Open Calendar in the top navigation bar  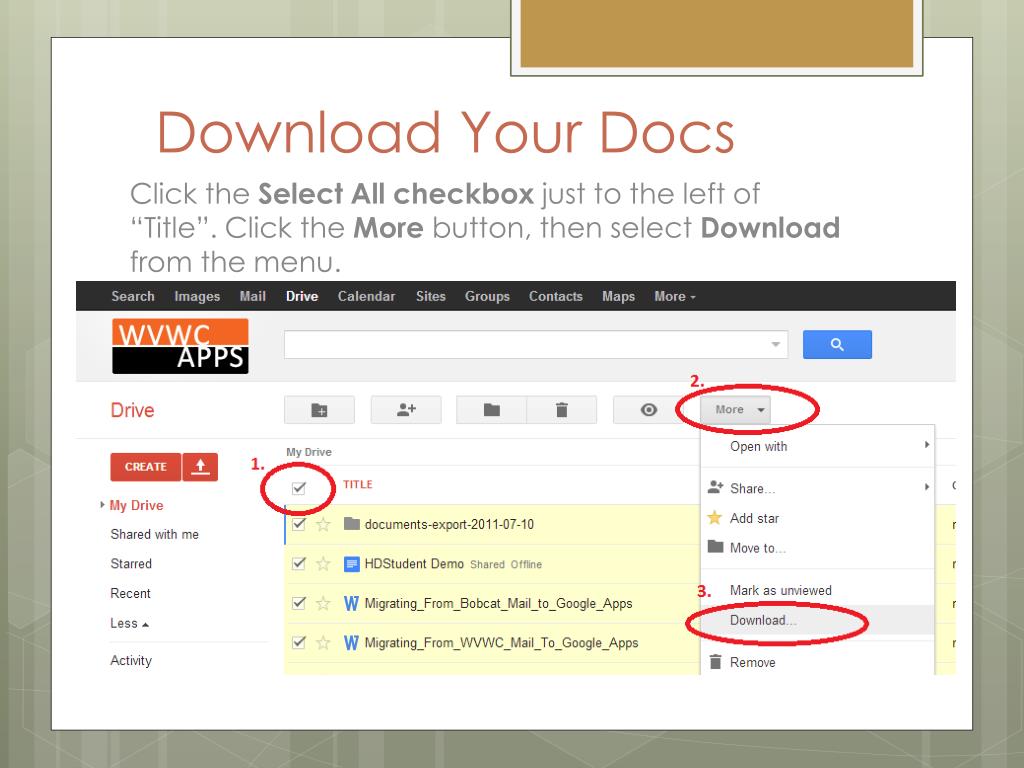pos(366,296)
